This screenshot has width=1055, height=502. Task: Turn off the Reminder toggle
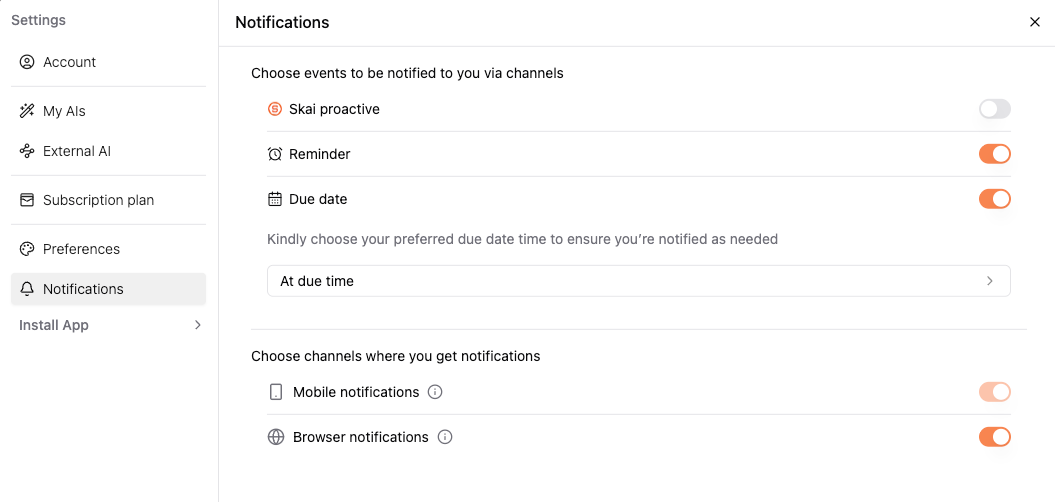point(994,154)
